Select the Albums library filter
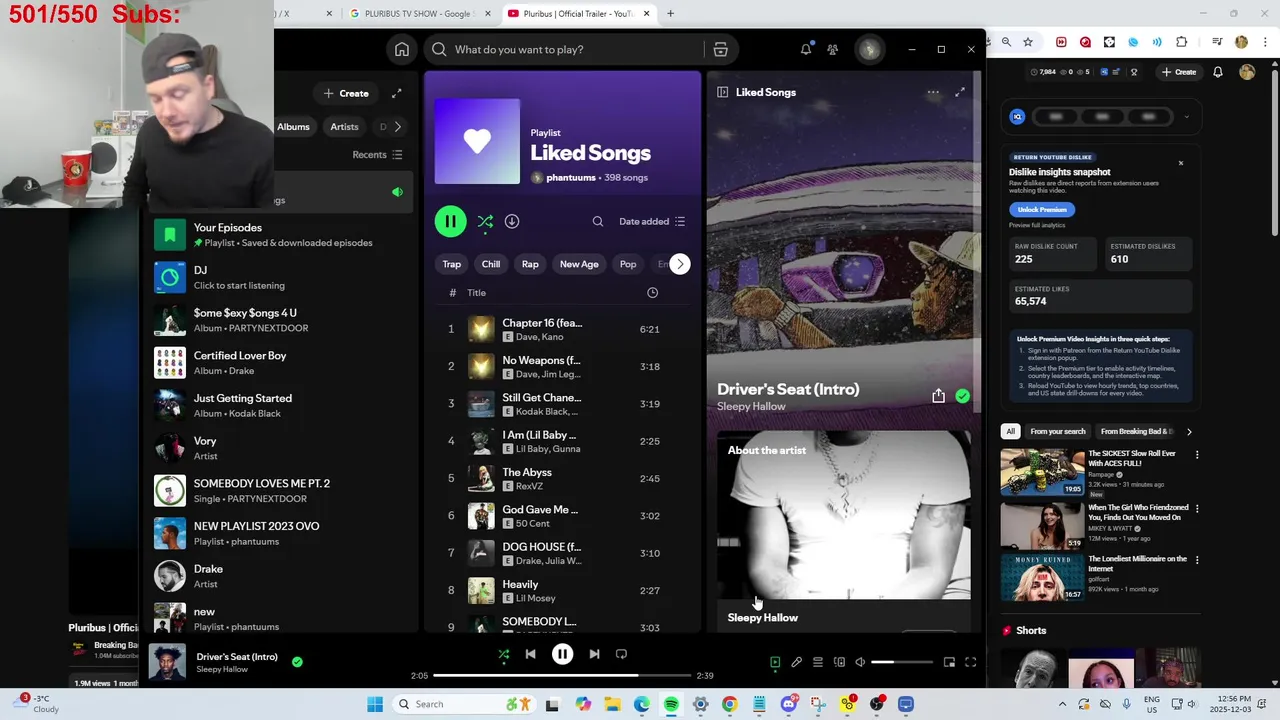Image resolution: width=1280 pixels, height=720 pixels. coord(293,127)
